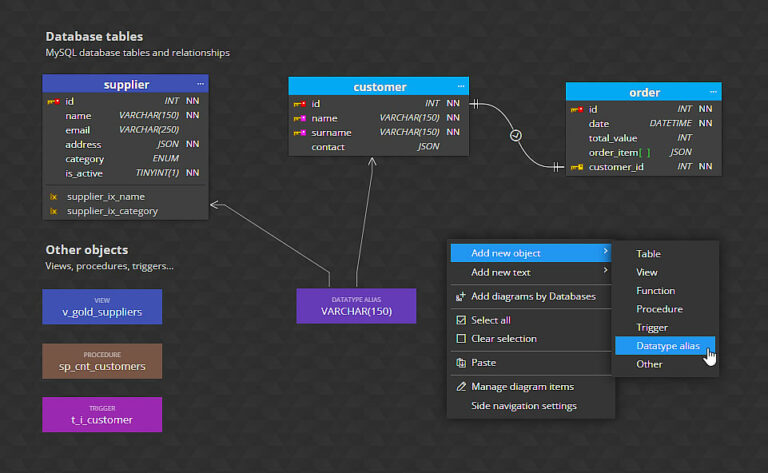768x473 pixels.
Task: Click the relationship marker circle on the connector line
Action: [515, 136]
